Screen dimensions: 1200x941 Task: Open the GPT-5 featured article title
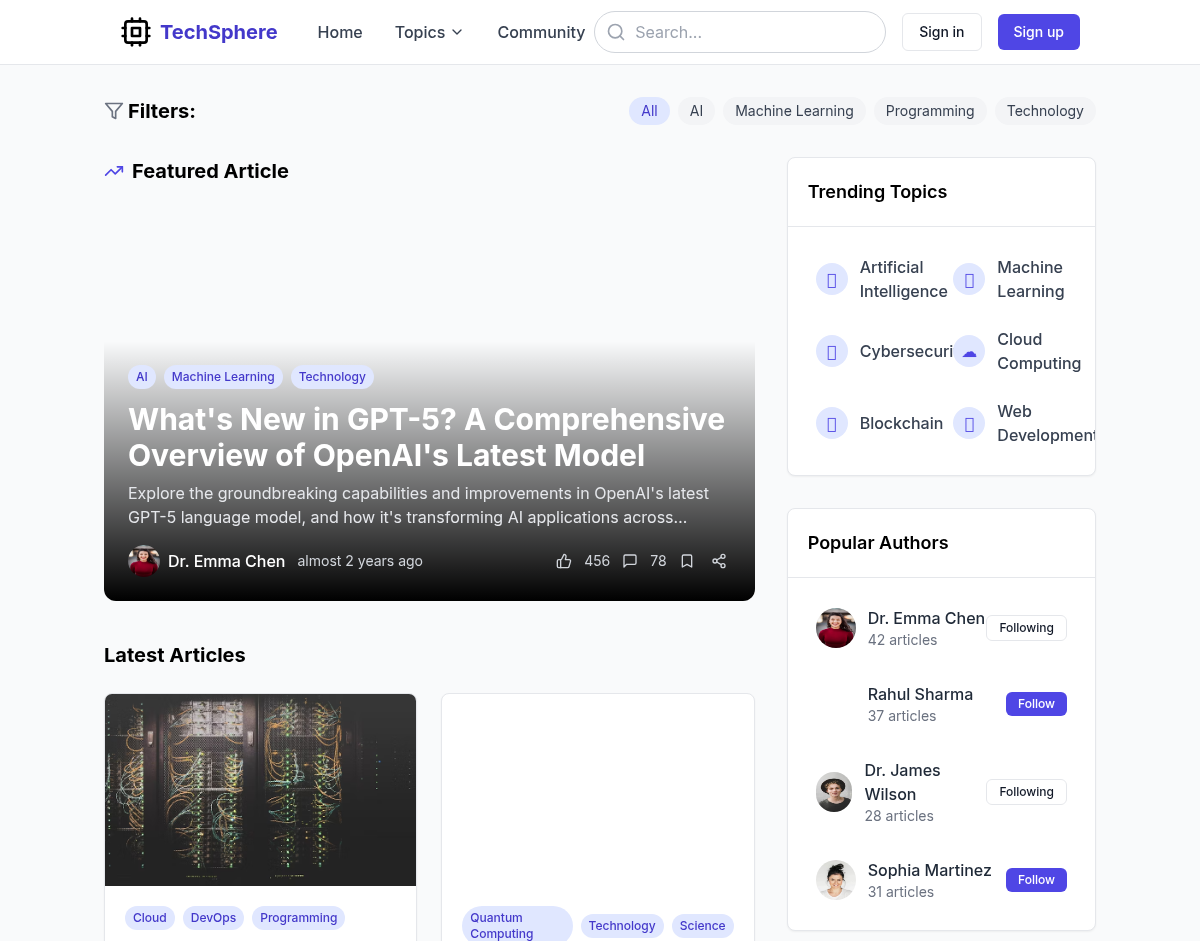(426, 437)
